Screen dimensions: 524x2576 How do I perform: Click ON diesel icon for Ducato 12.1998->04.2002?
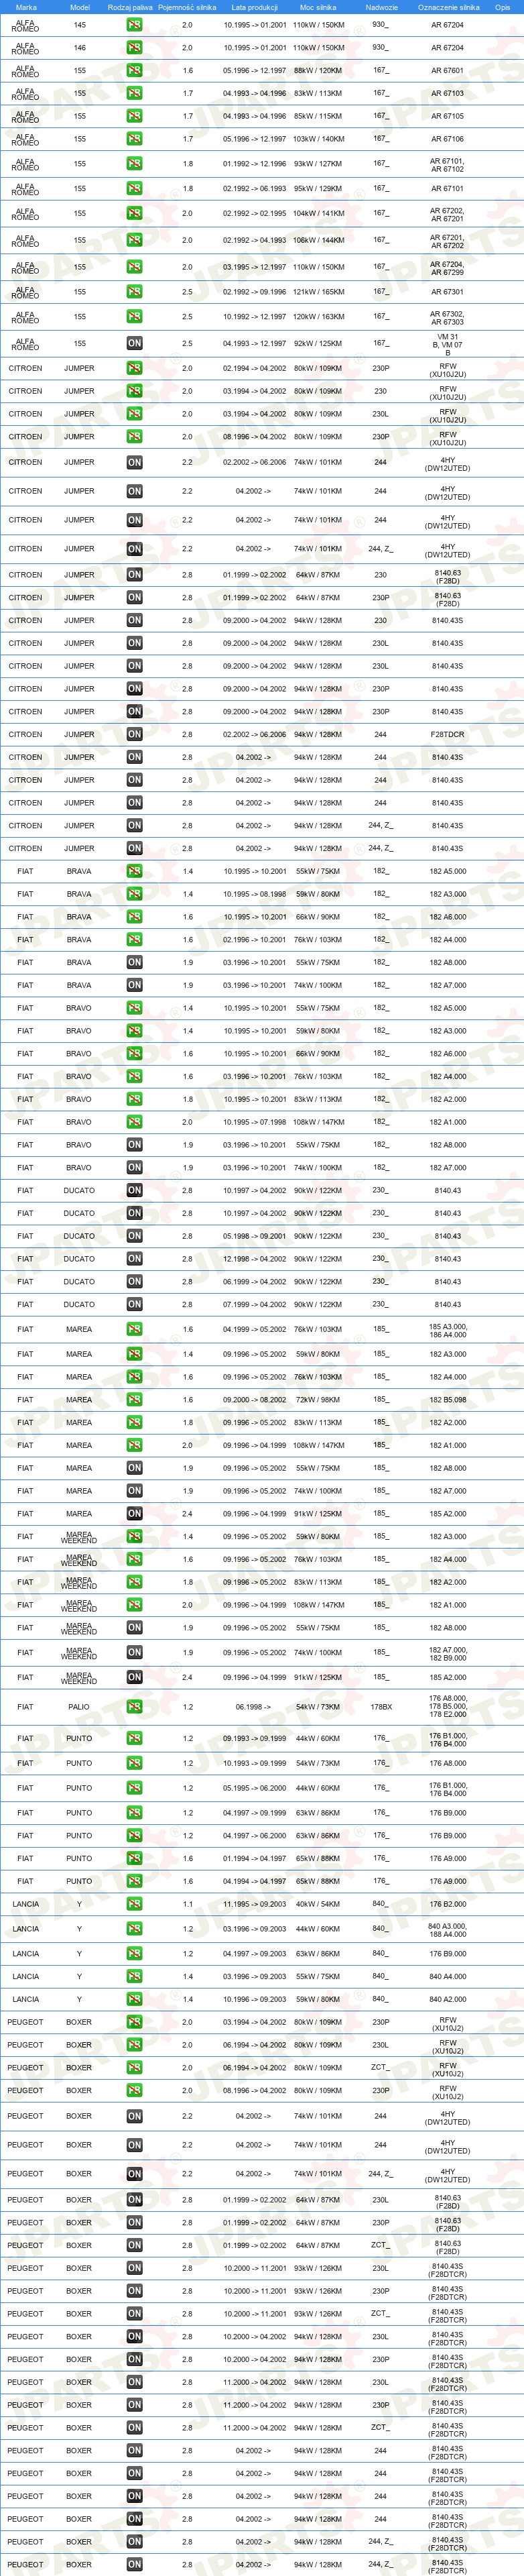(x=134, y=1259)
